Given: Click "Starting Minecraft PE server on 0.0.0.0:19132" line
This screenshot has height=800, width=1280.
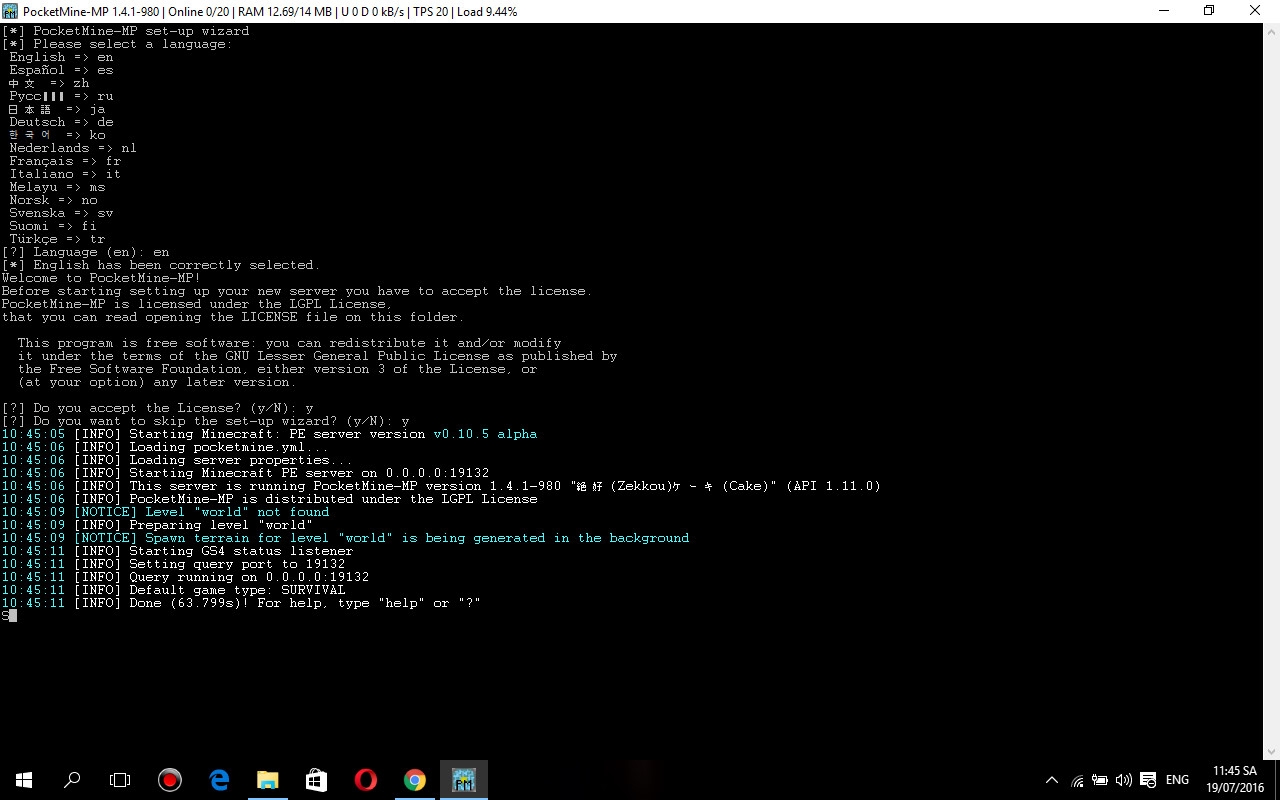Looking at the screenshot, I should (245, 473).
